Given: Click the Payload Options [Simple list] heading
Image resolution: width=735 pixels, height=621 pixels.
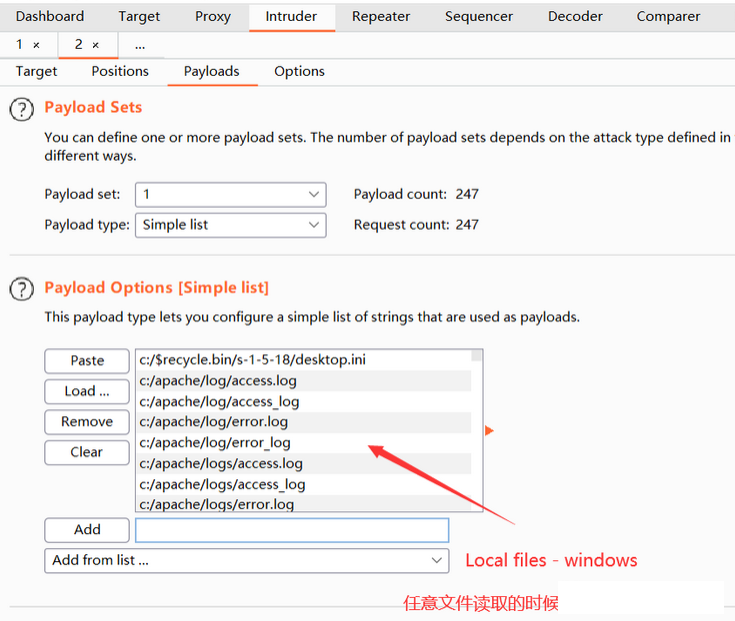Looking at the screenshot, I should point(157,288).
